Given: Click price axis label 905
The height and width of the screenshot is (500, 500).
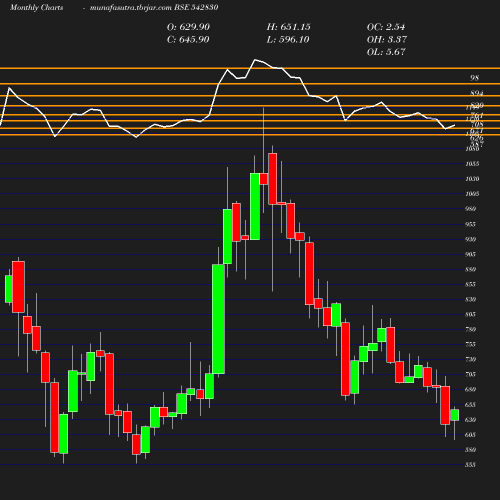Looking at the screenshot, I should 470,254.
